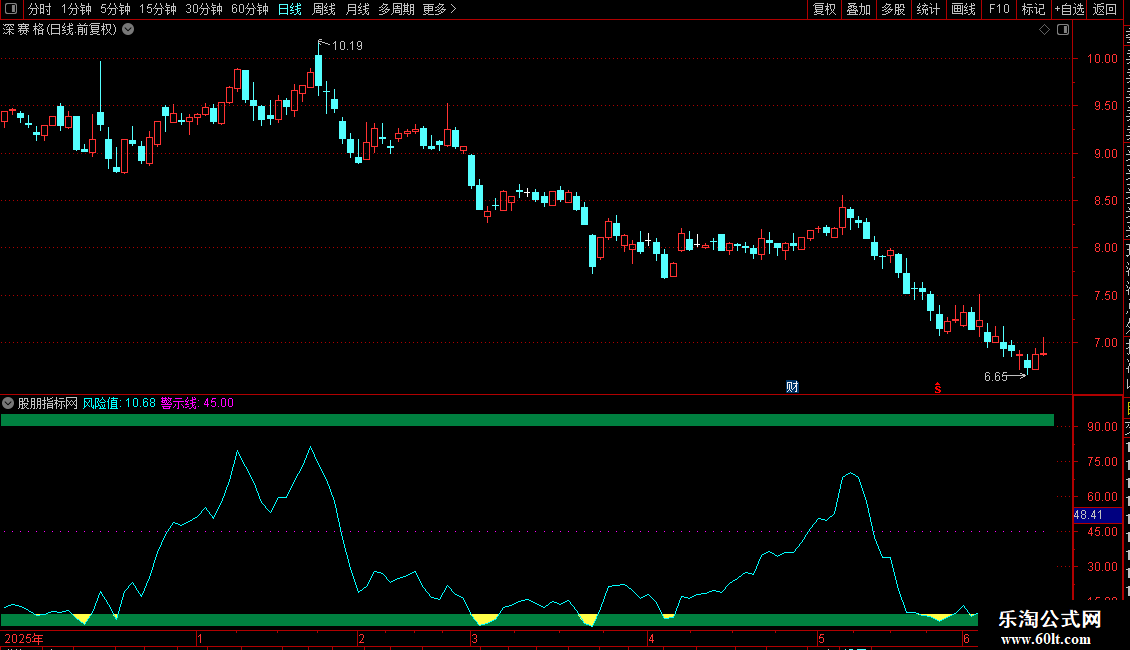Switch to 日线 daily chart
The width and height of the screenshot is (1130, 650).
click(290, 9)
